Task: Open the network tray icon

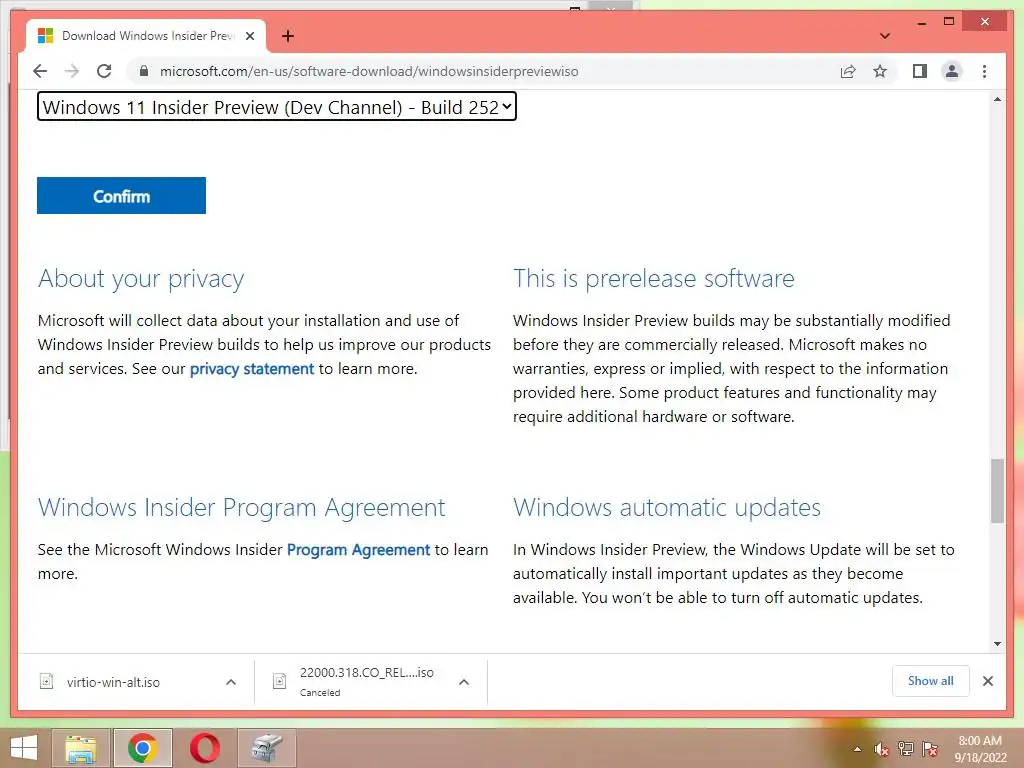Action: [x=906, y=749]
